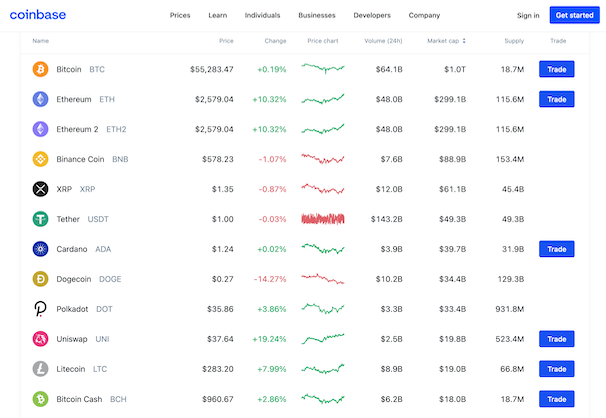The height and width of the screenshot is (418, 606).
Task: Click the Name column header
Action: coord(41,41)
